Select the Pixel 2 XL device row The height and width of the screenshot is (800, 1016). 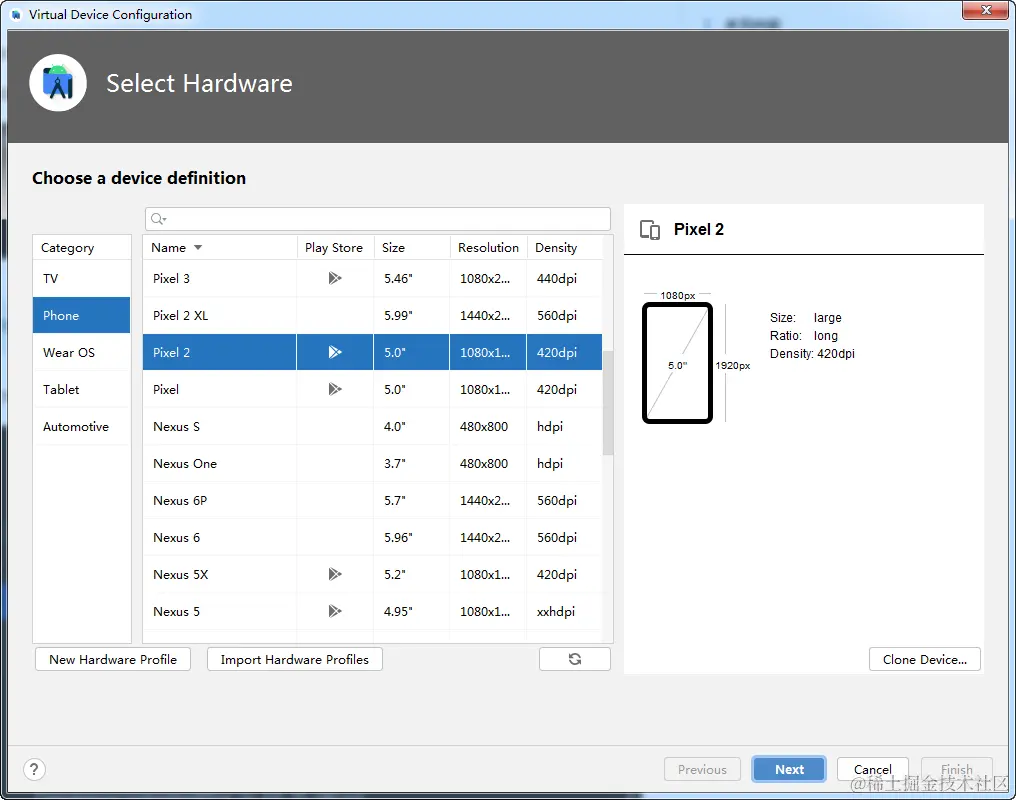pos(373,315)
